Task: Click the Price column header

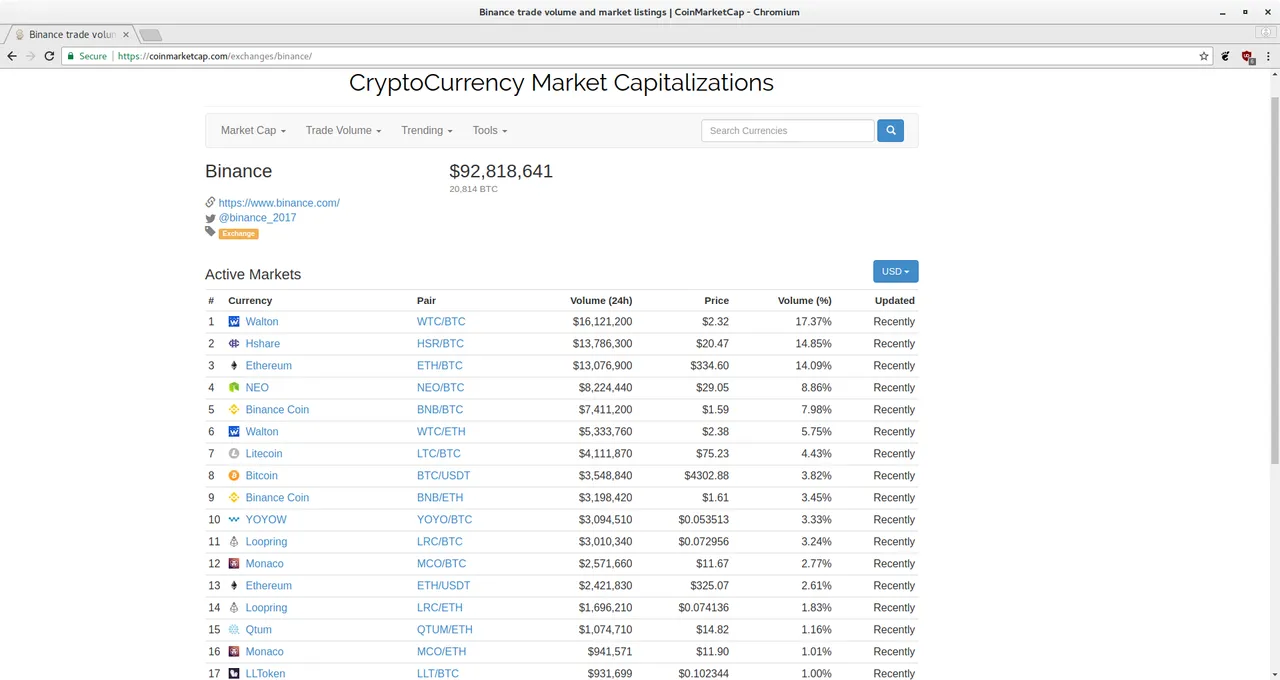Action: coord(716,300)
